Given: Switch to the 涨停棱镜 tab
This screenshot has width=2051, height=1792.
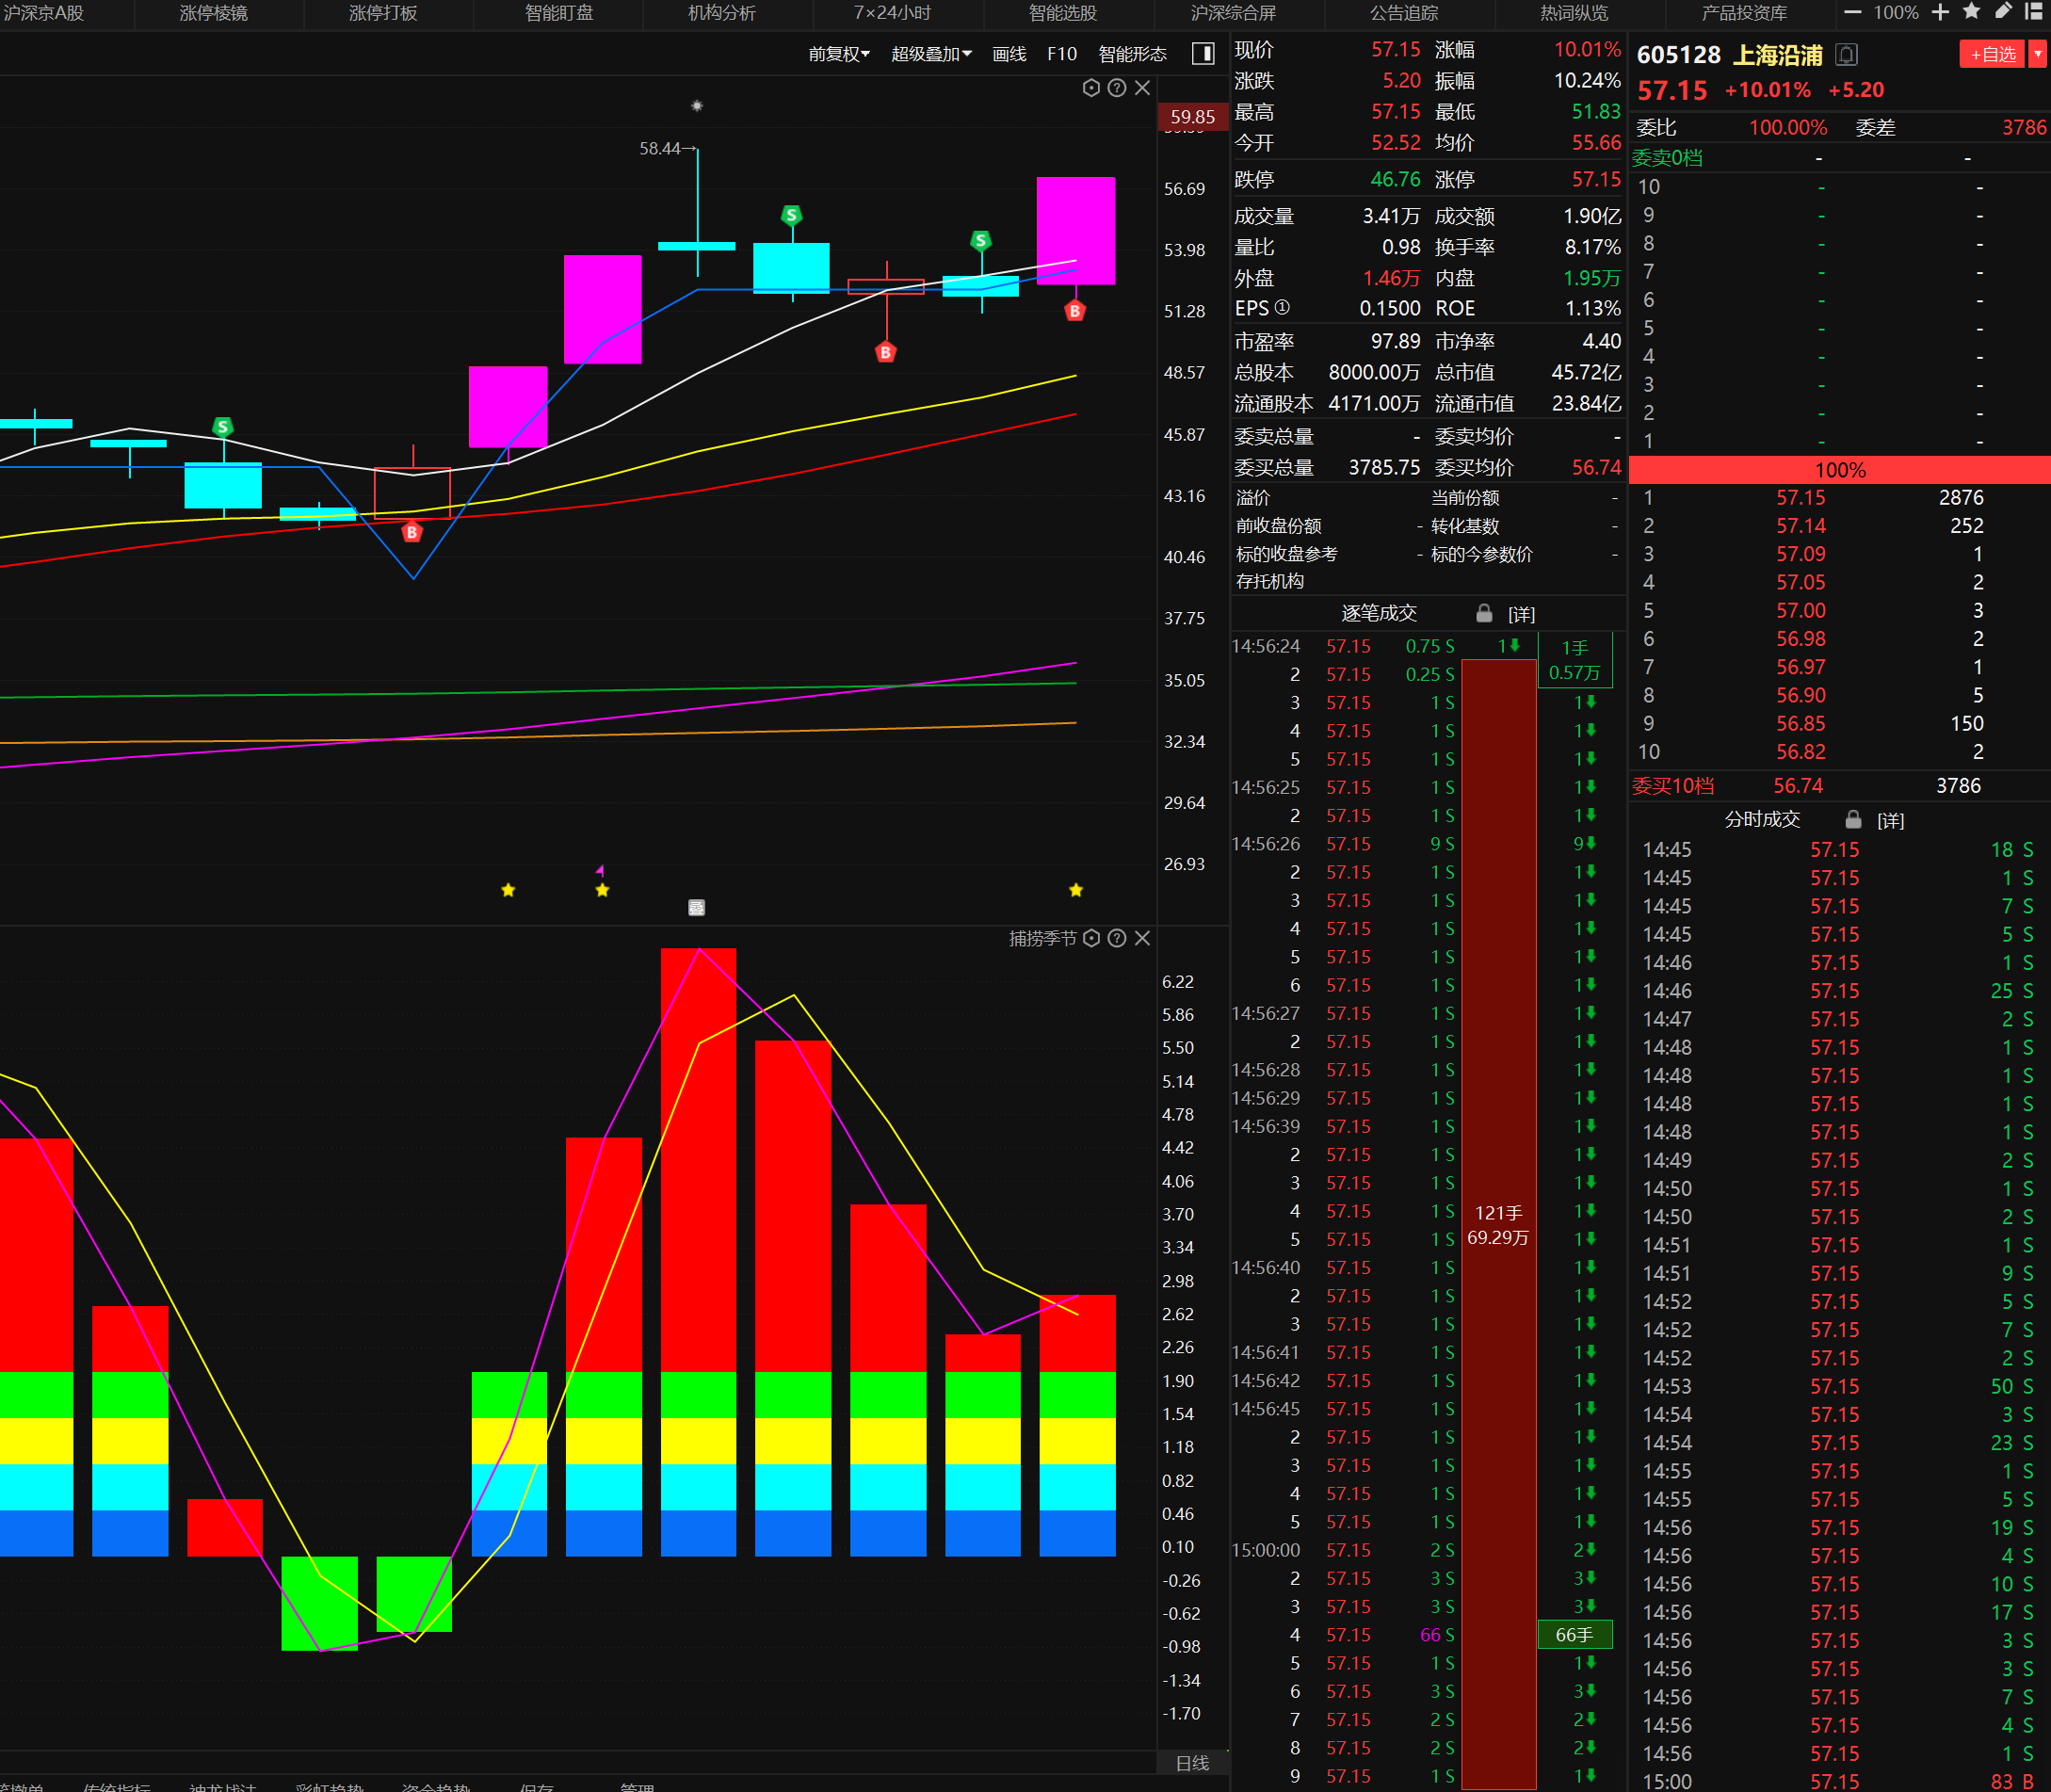Looking at the screenshot, I should point(213,13).
